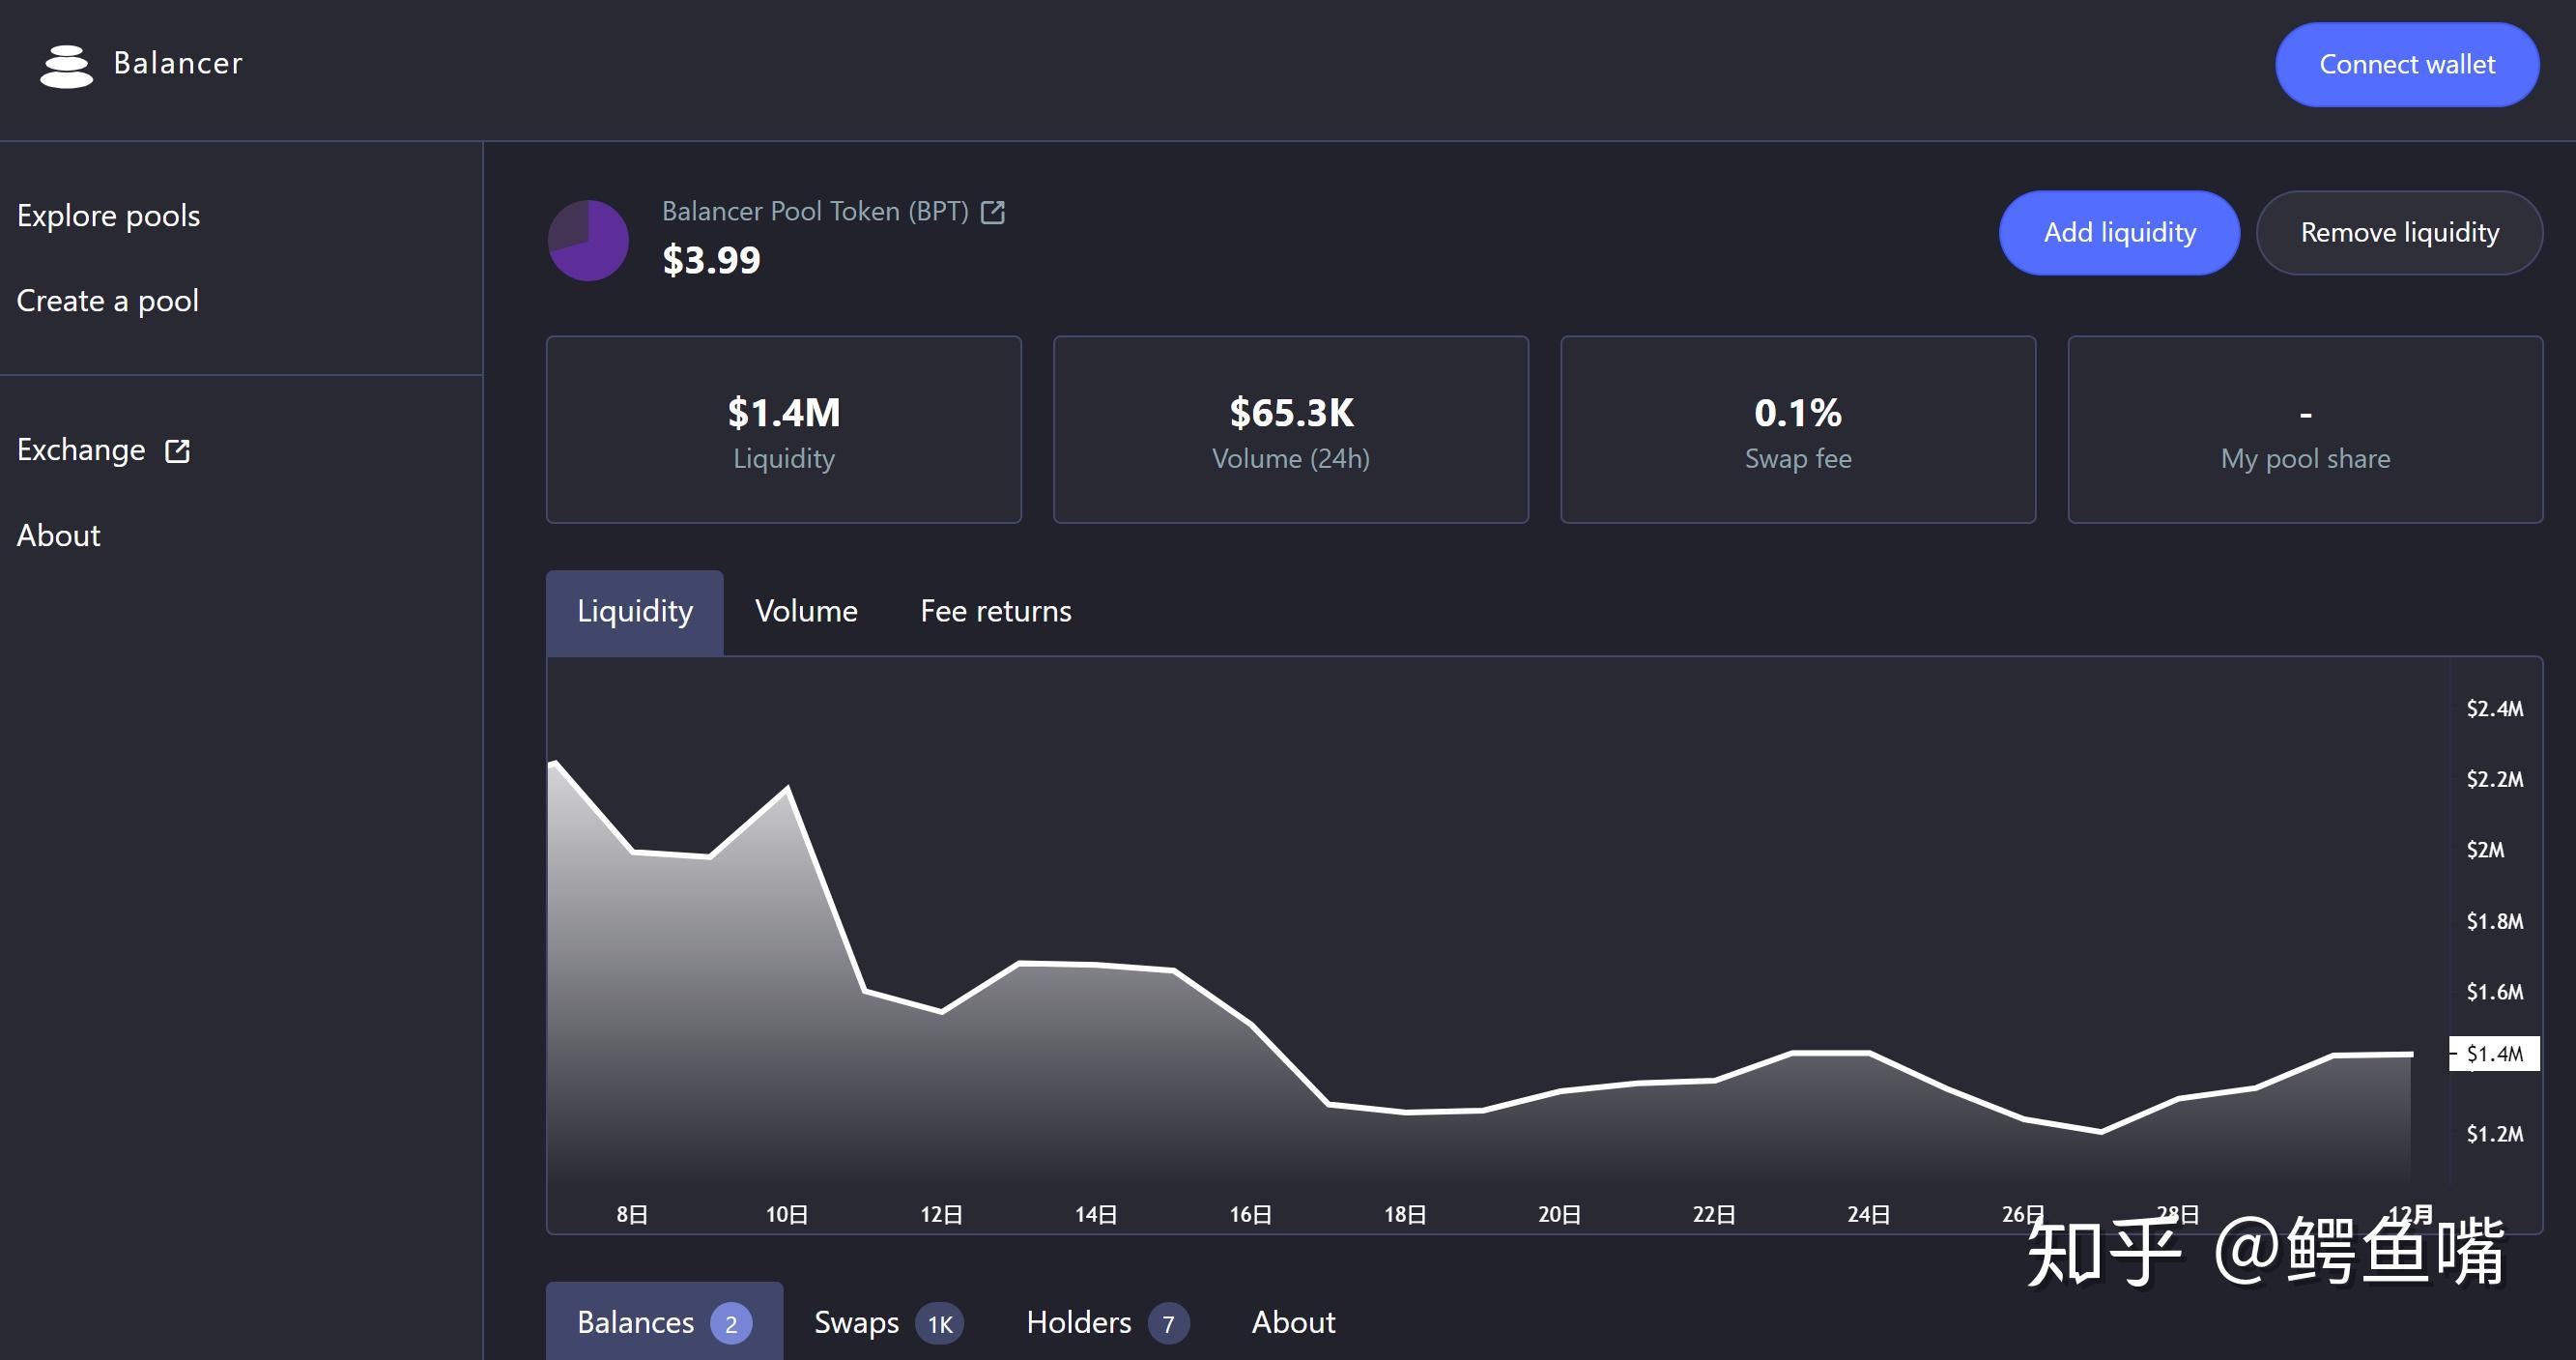Click the Balancer Pool Token (BPT) label
The width and height of the screenshot is (2576, 1360).
coord(815,212)
